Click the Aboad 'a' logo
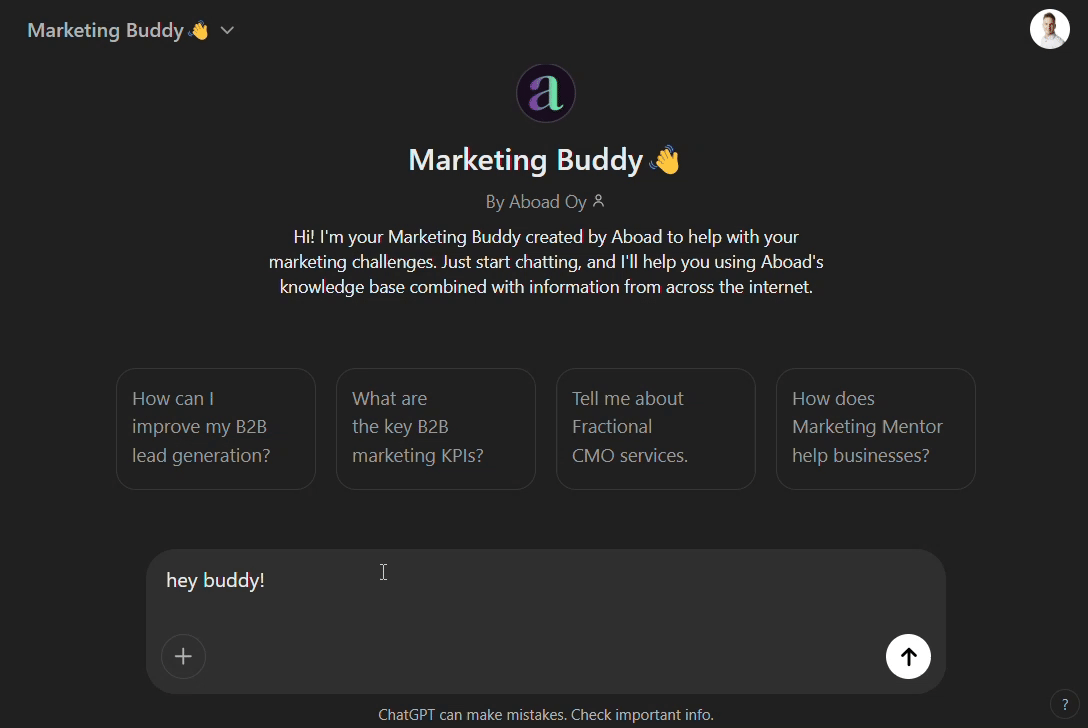The height and width of the screenshot is (728, 1088). (545, 94)
